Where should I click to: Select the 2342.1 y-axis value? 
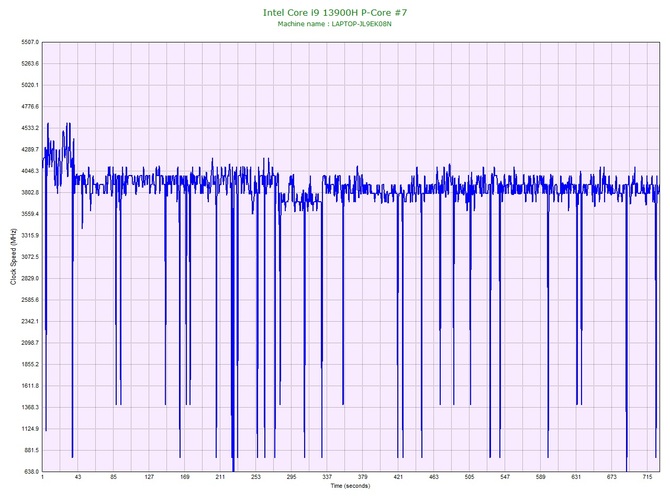30,321
